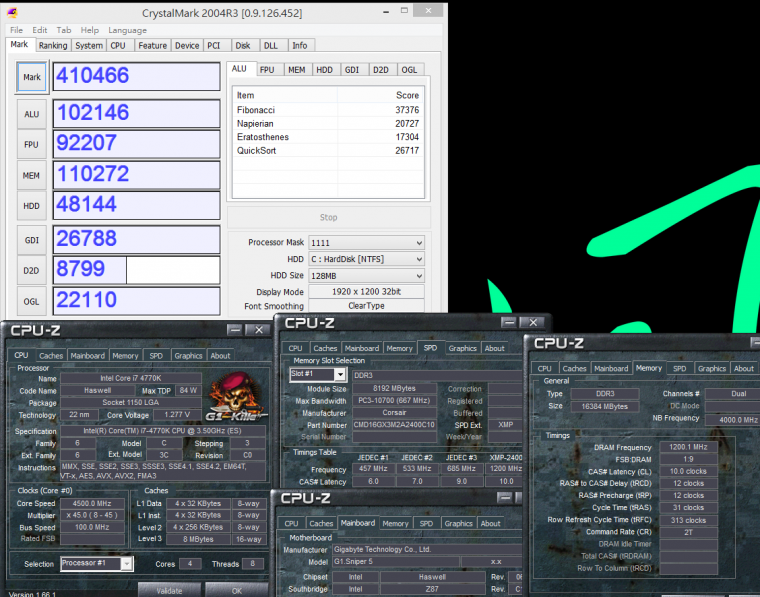Open CPU tab in the CPU-Z Memory window

click(544, 369)
